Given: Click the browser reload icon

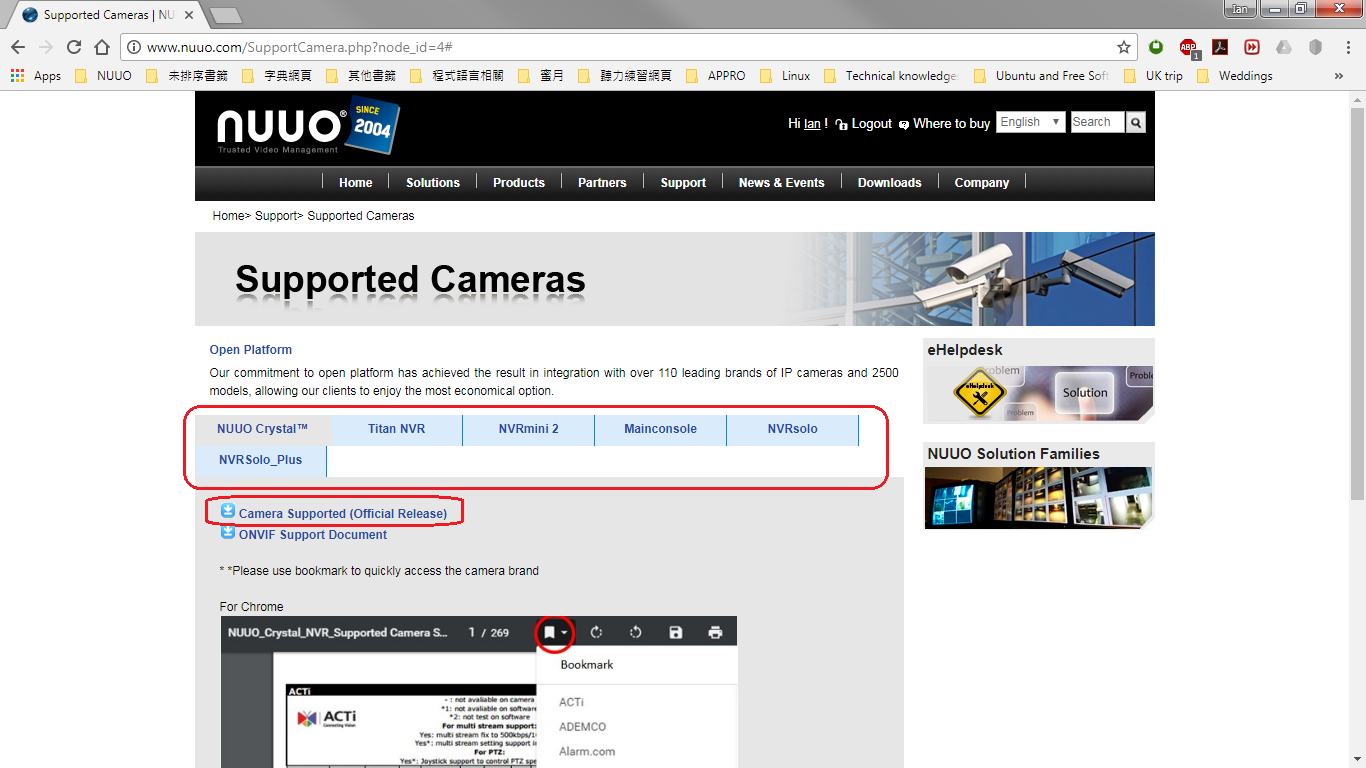Looking at the screenshot, I should tap(74, 47).
